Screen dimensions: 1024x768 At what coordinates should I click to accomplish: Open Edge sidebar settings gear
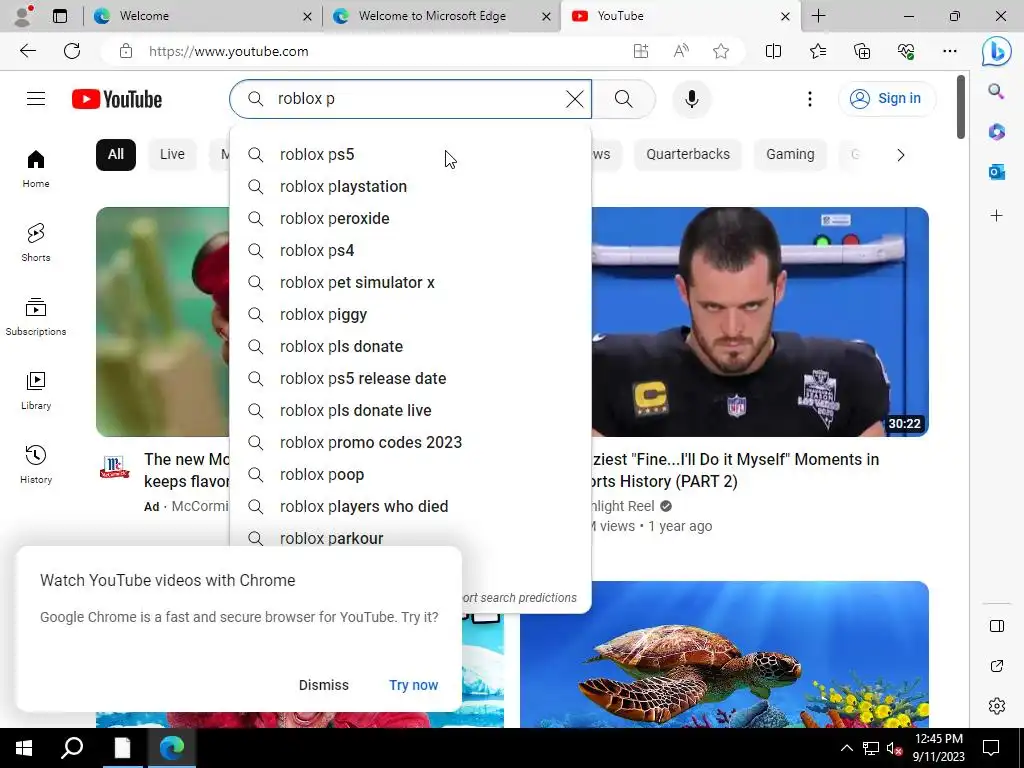(x=997, y=706)
